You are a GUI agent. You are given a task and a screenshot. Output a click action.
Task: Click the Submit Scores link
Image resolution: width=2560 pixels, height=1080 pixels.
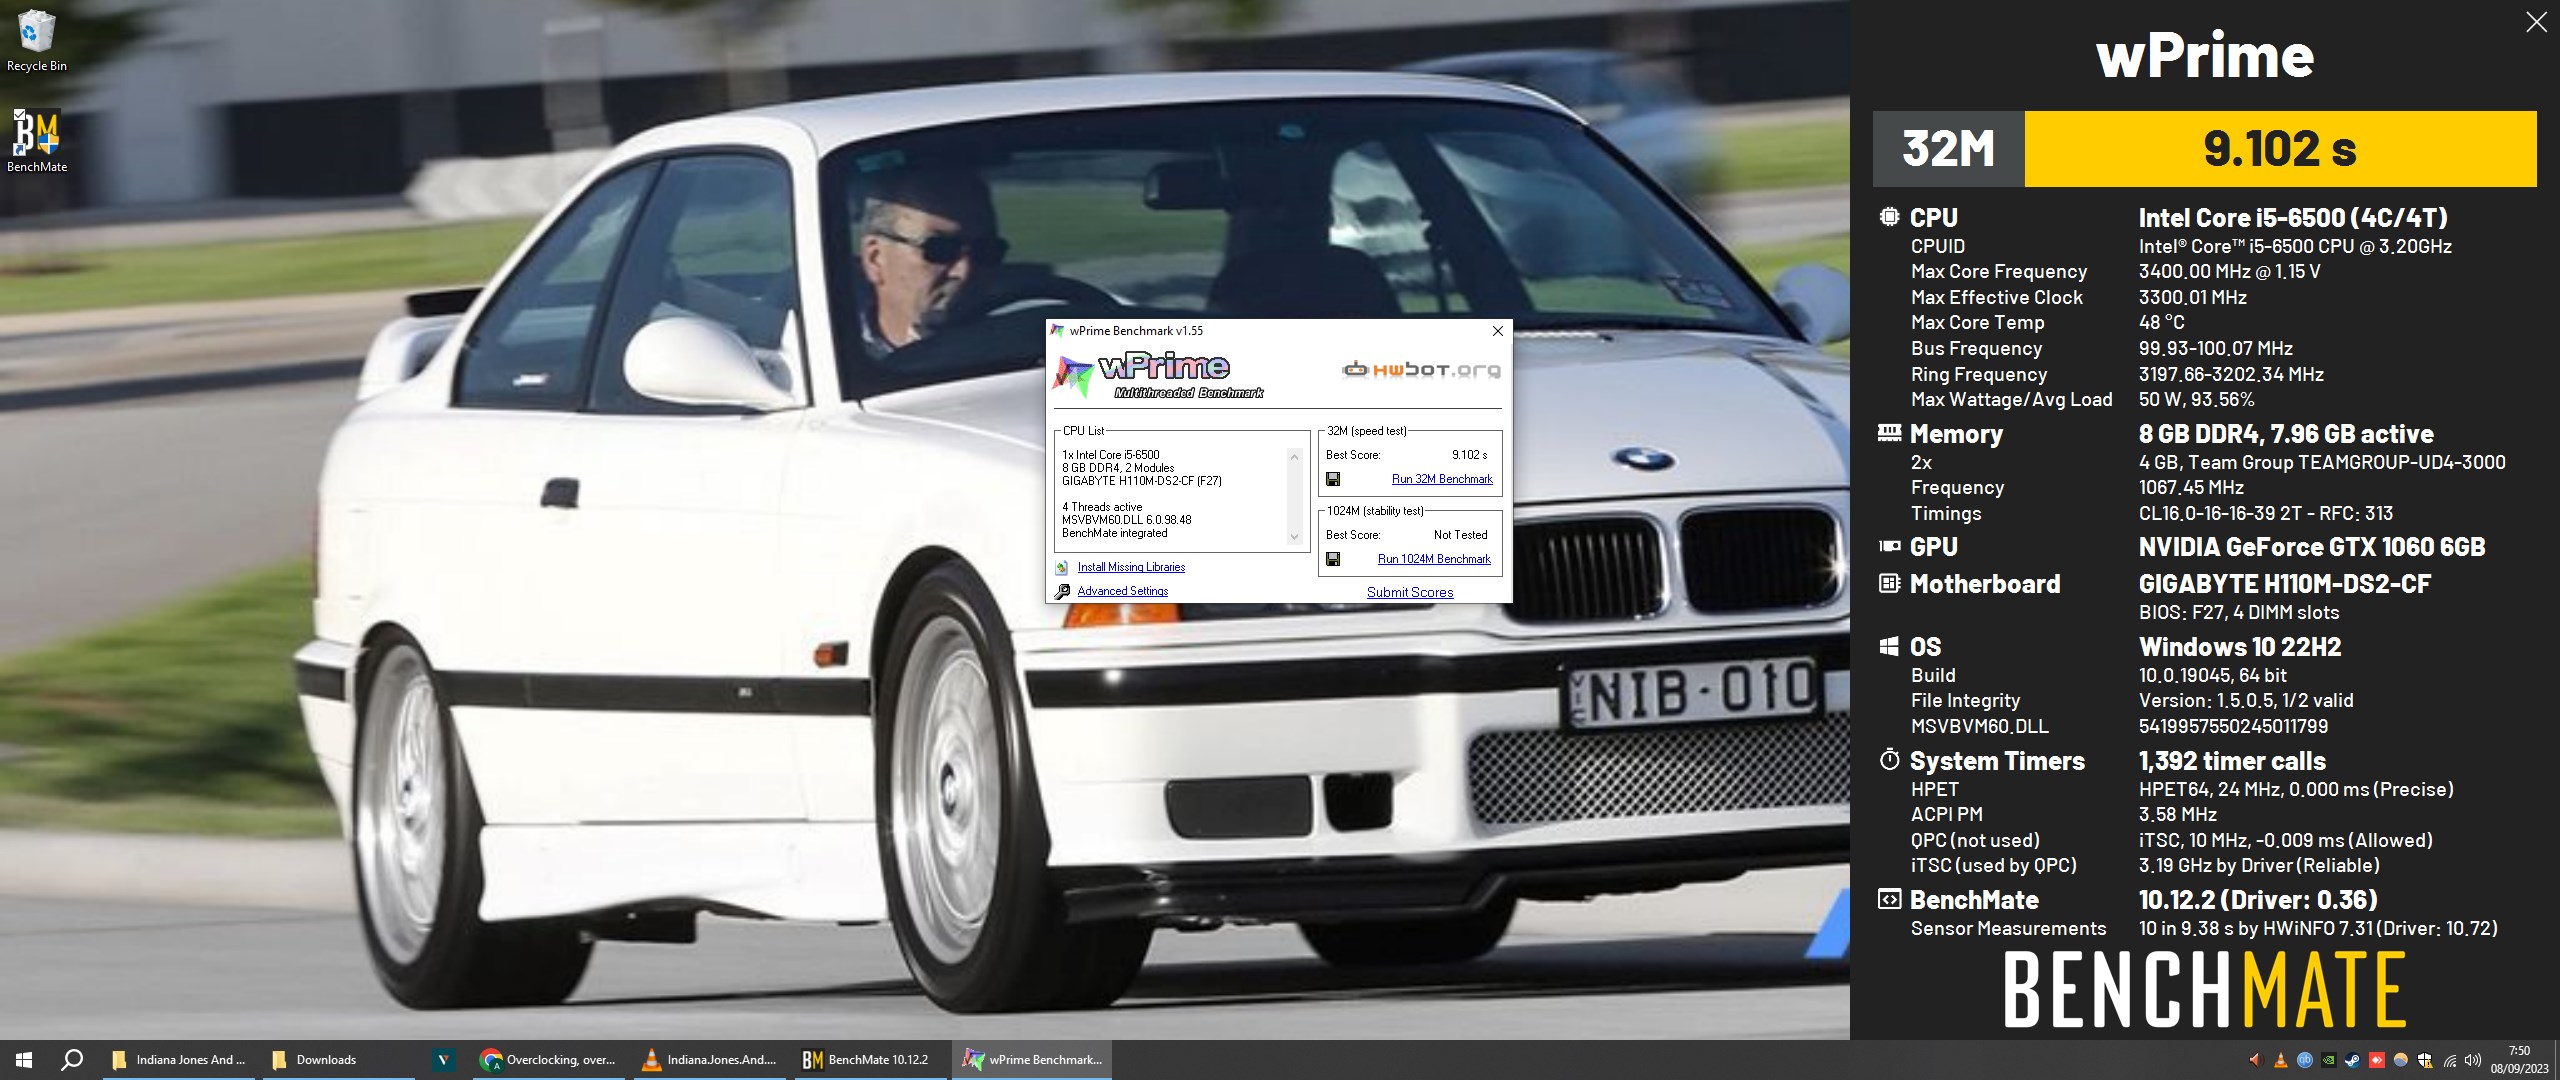[x=1410, y=592]
